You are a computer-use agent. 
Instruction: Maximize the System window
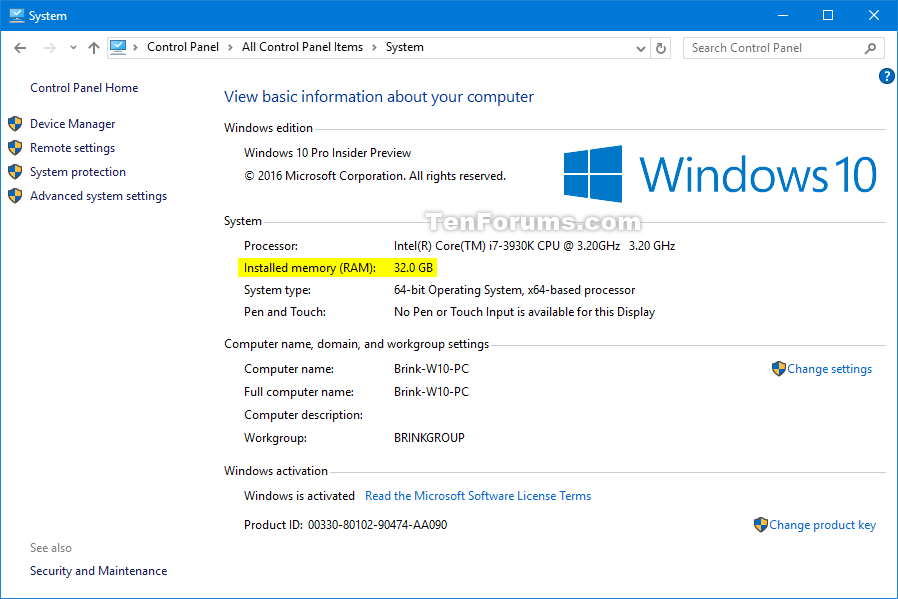(828, 15)
